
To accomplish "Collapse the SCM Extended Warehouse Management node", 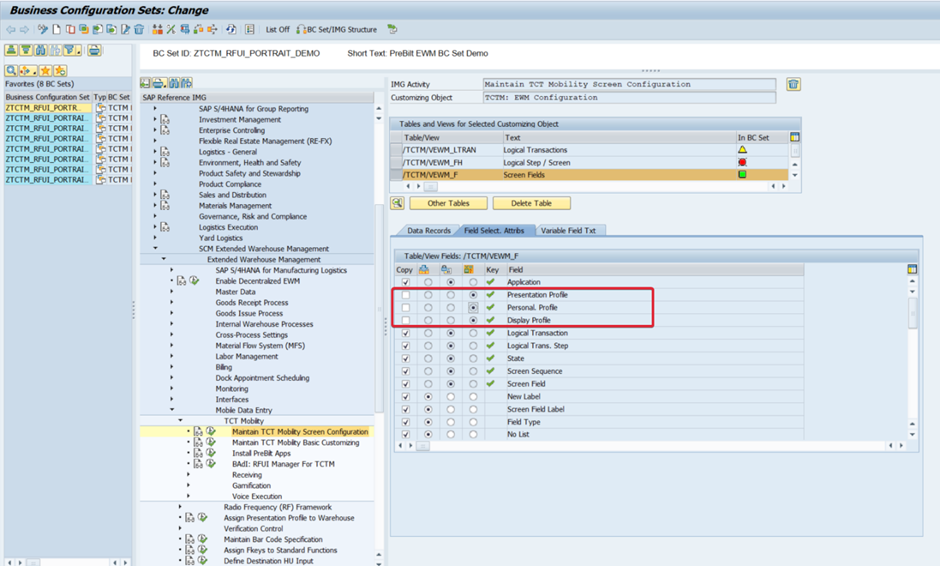I will click(x=155, y=249).
